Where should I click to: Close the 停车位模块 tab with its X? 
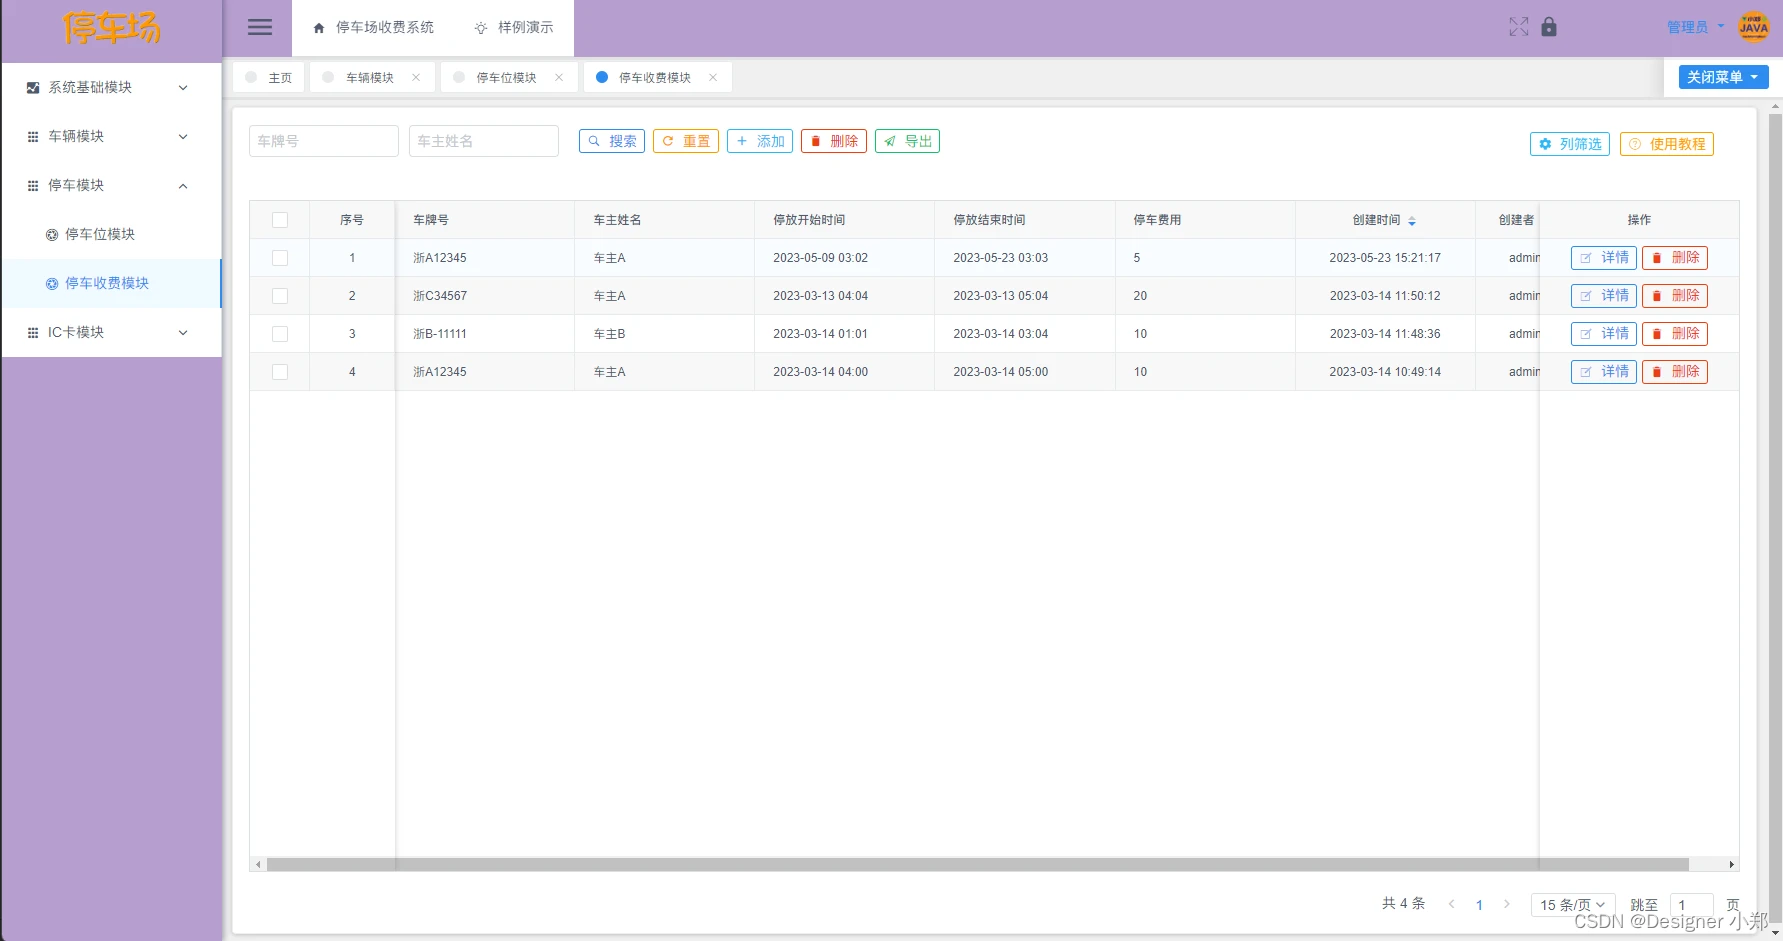[x=559, y=77]
